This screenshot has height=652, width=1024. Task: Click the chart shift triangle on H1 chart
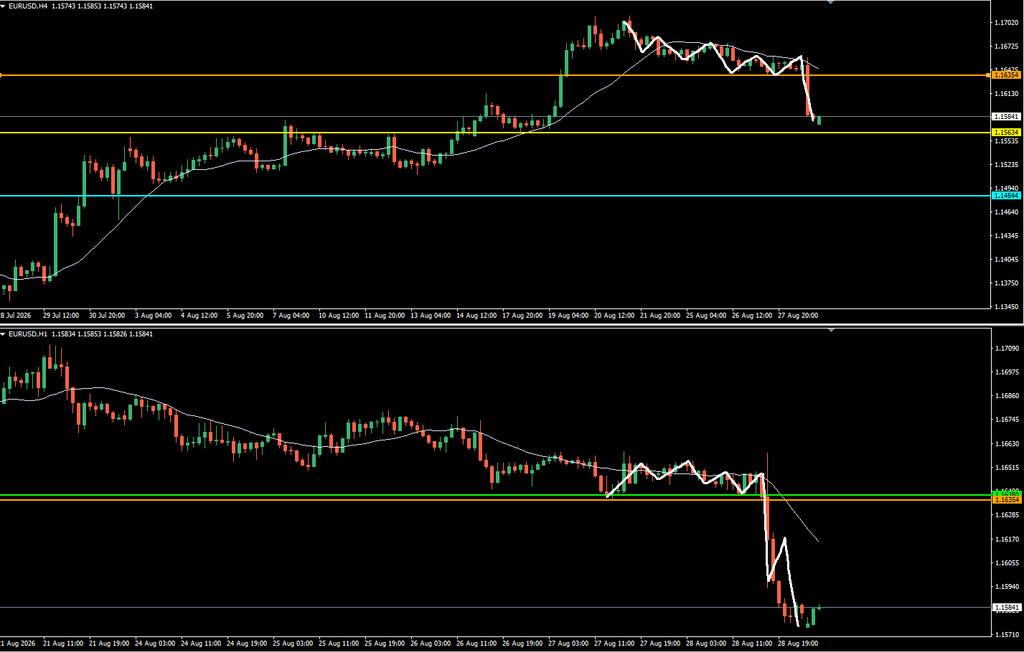click(x=830, y=331)
